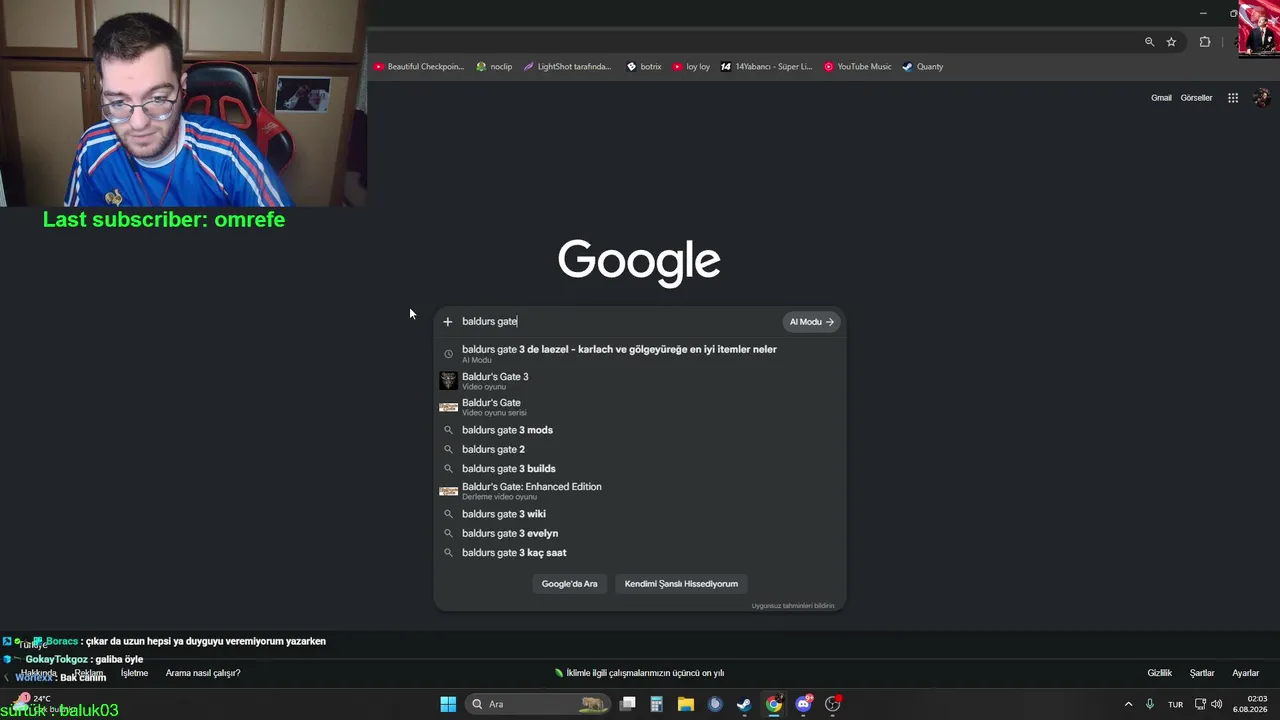
Task: Open the İşletme footer link
Action: coord(134,673)
